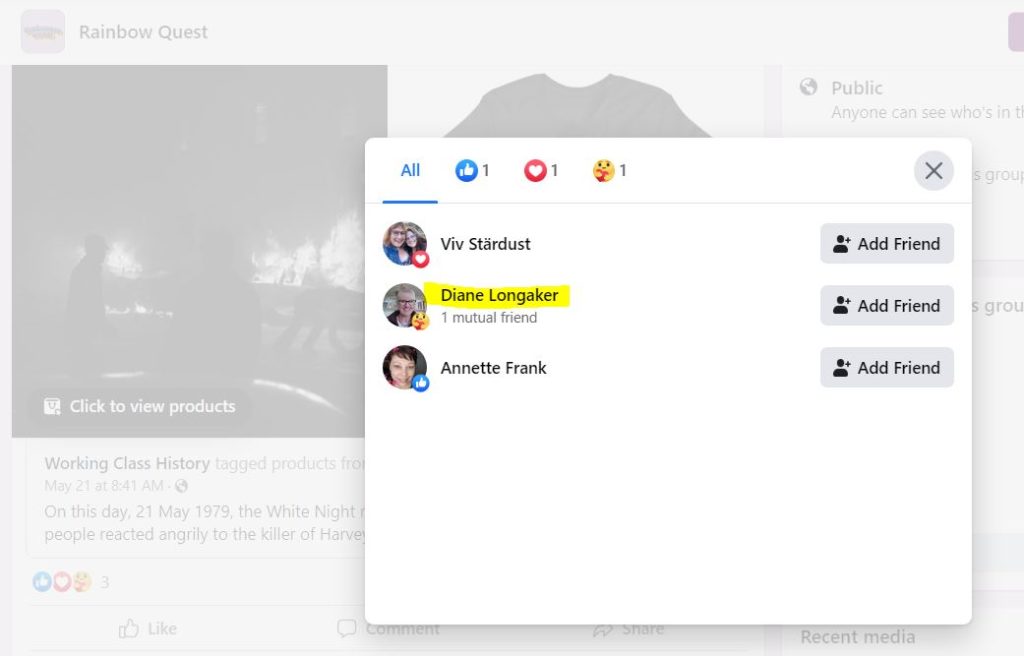Open Annette Frank's profile name link
Image resolution: width=1024 pixels, height=656 pixels.
pos(493,368)
